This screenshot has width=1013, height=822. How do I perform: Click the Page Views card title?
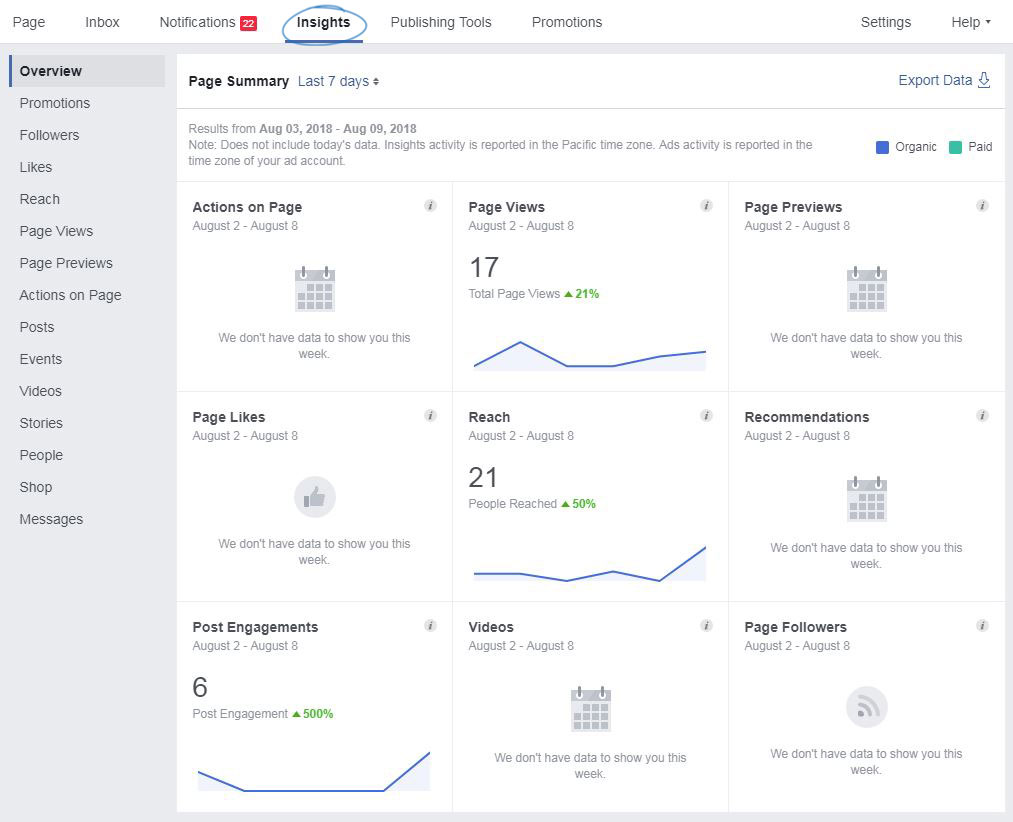pos(506,207)
